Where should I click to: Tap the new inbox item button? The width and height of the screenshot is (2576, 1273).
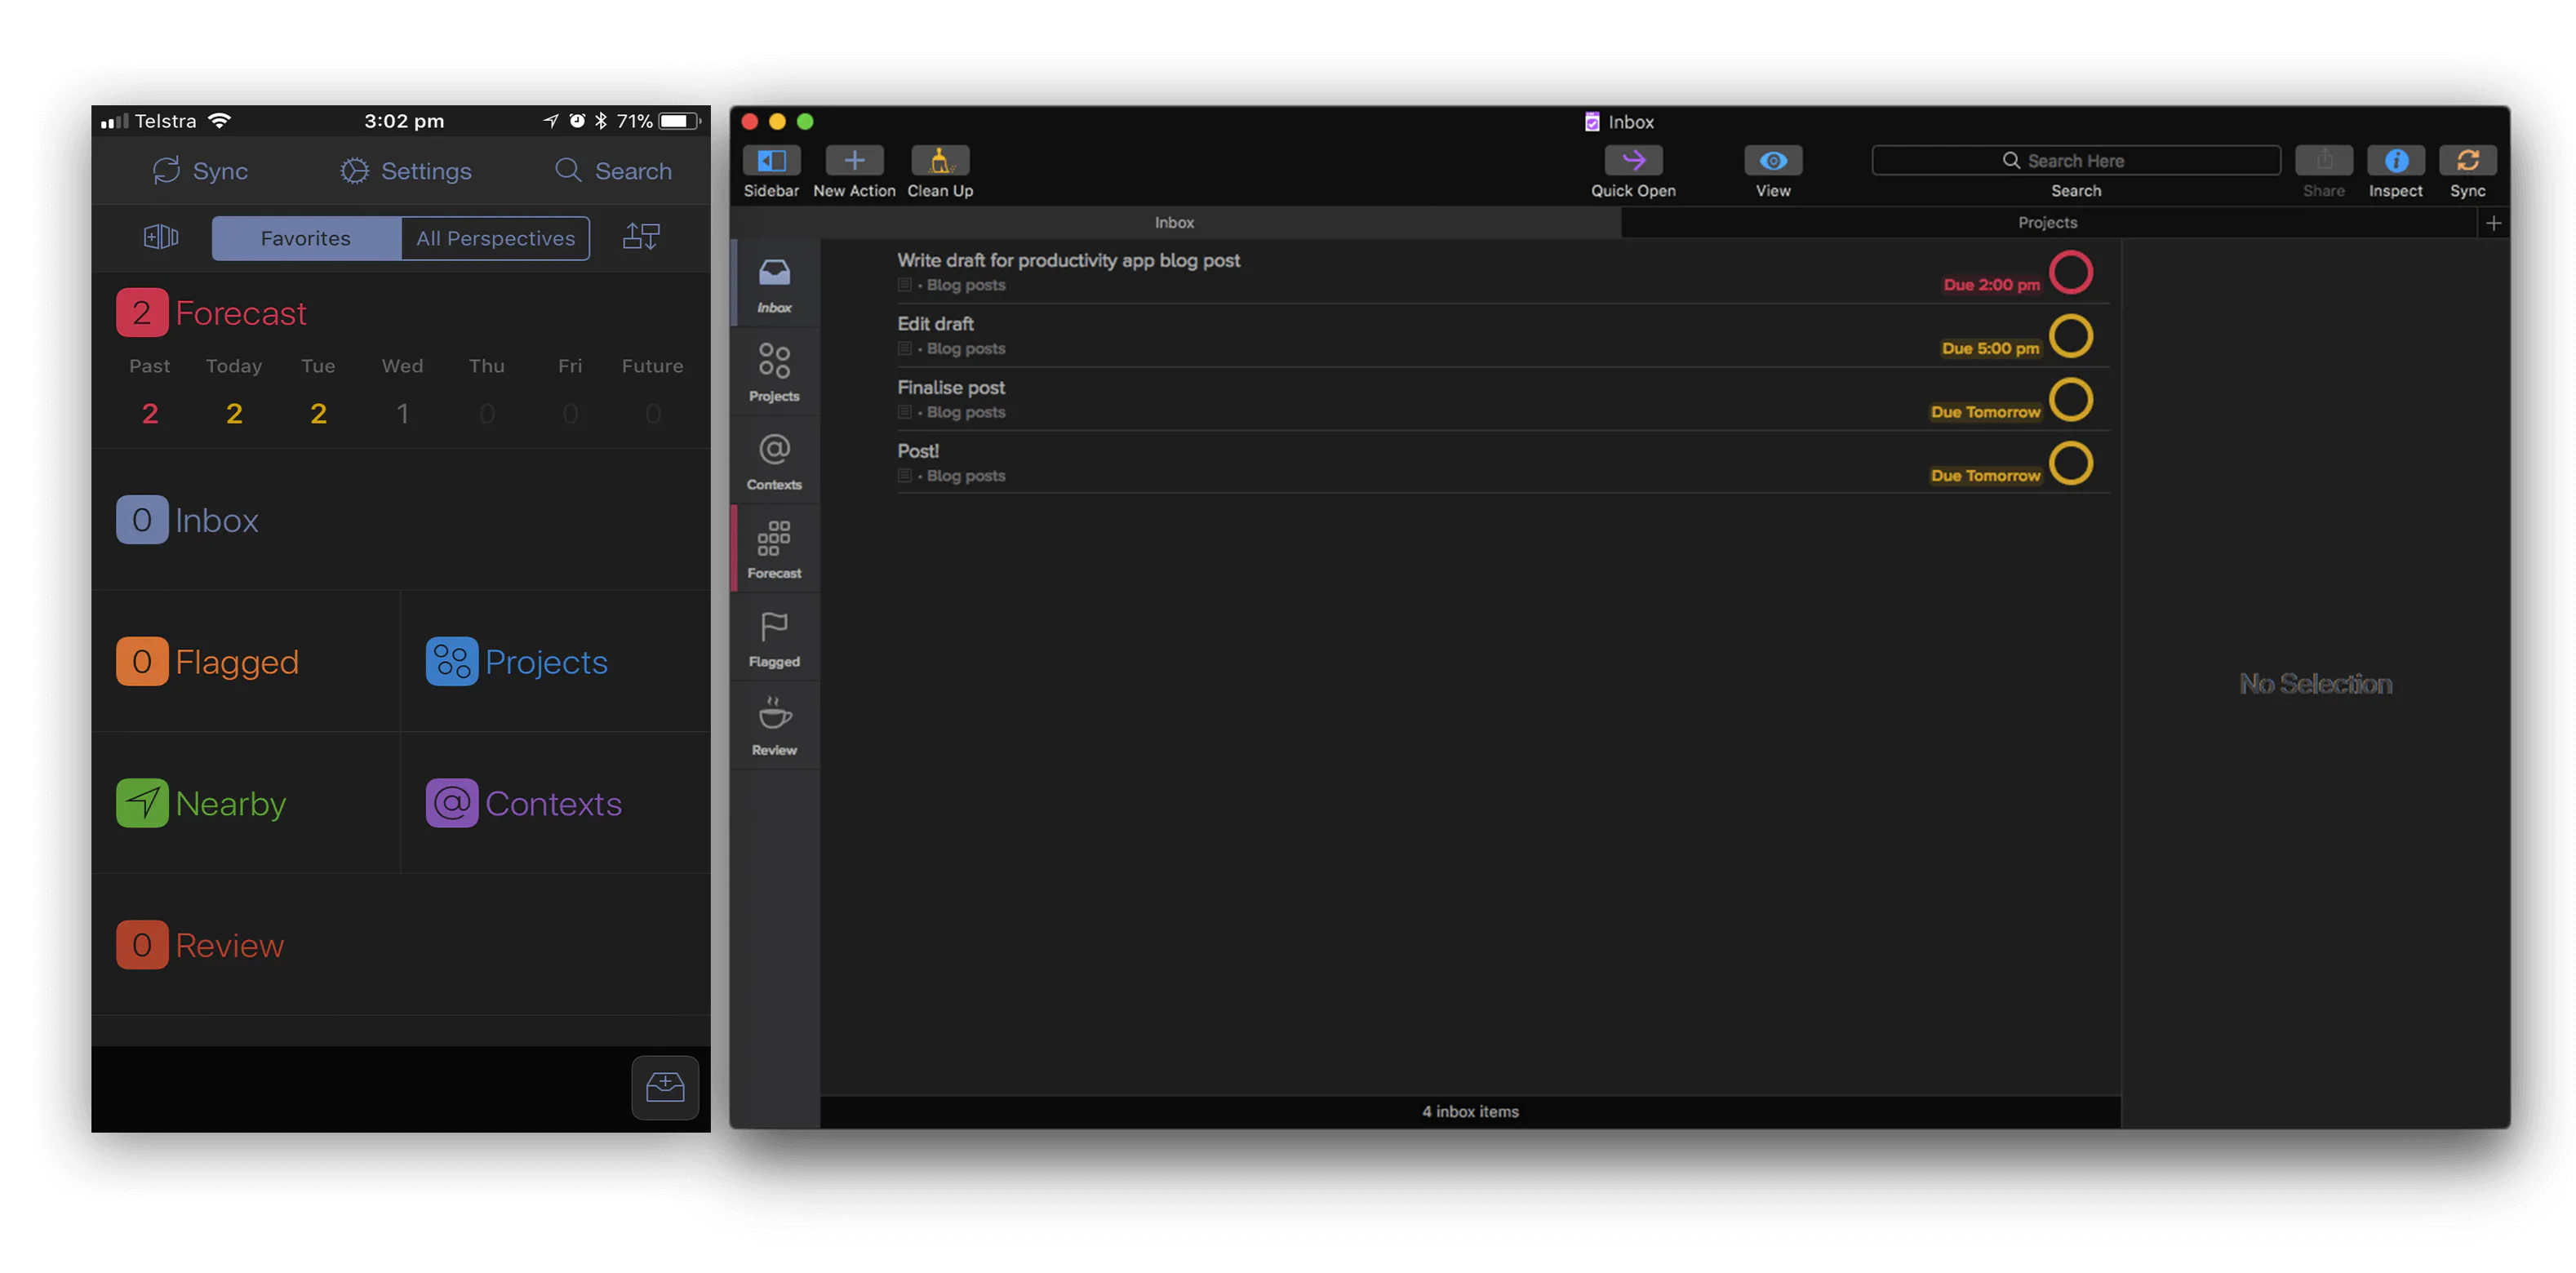point(665,1087)
